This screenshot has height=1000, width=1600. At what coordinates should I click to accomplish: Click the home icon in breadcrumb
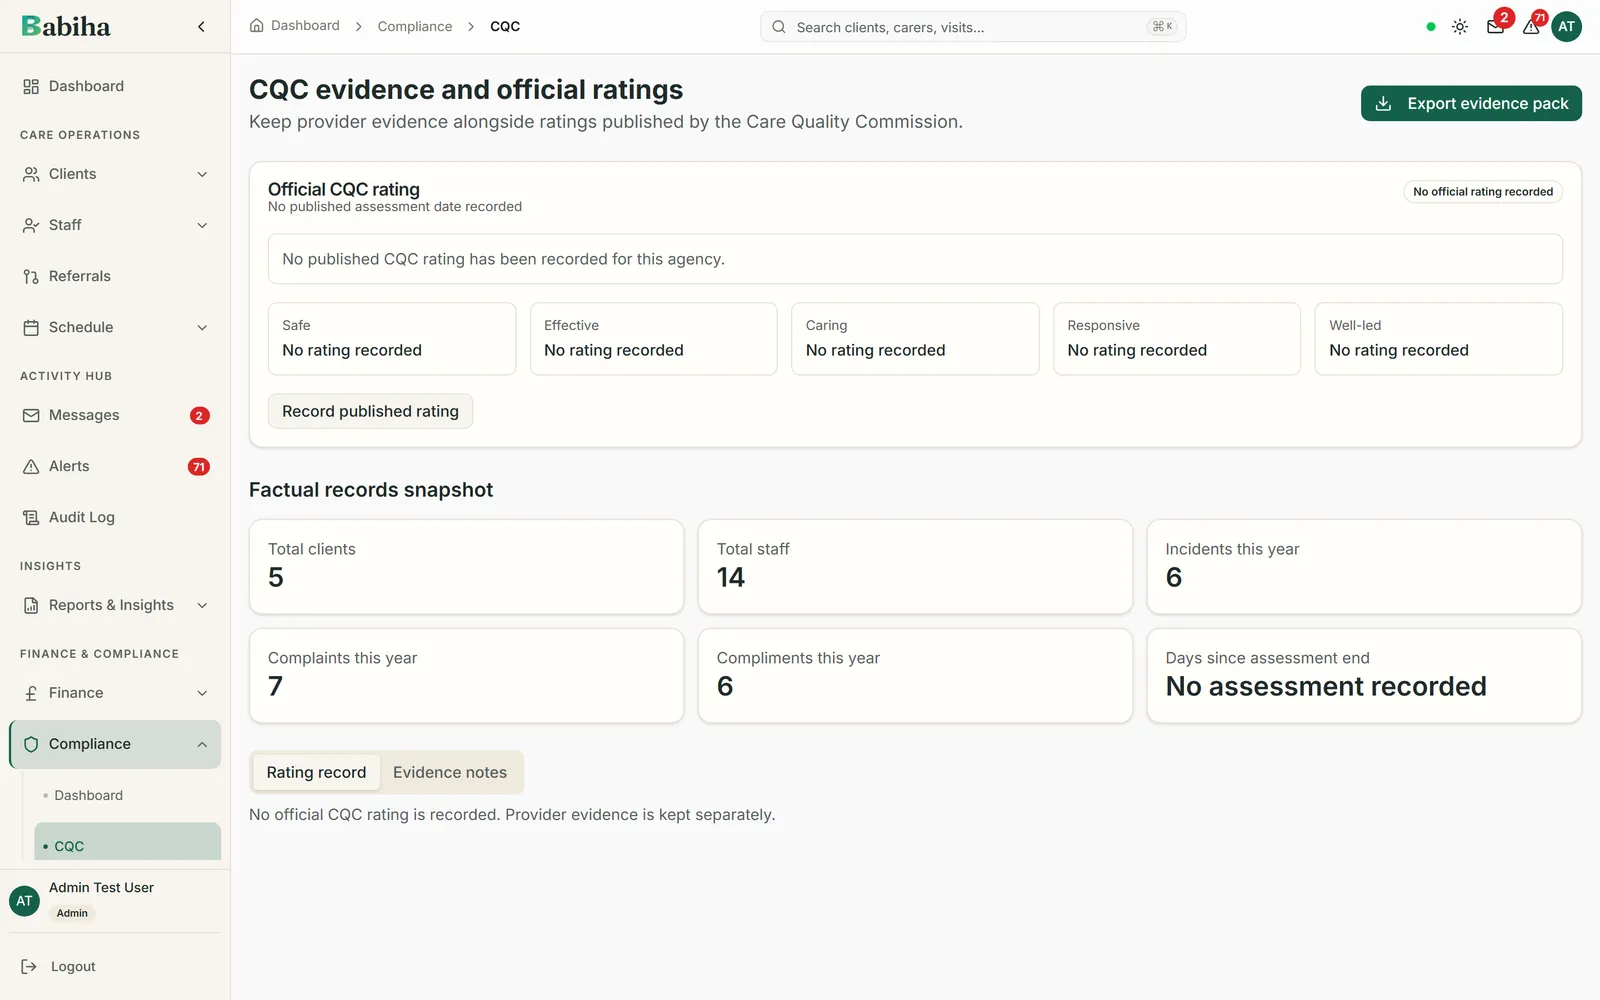click(257, 26)
